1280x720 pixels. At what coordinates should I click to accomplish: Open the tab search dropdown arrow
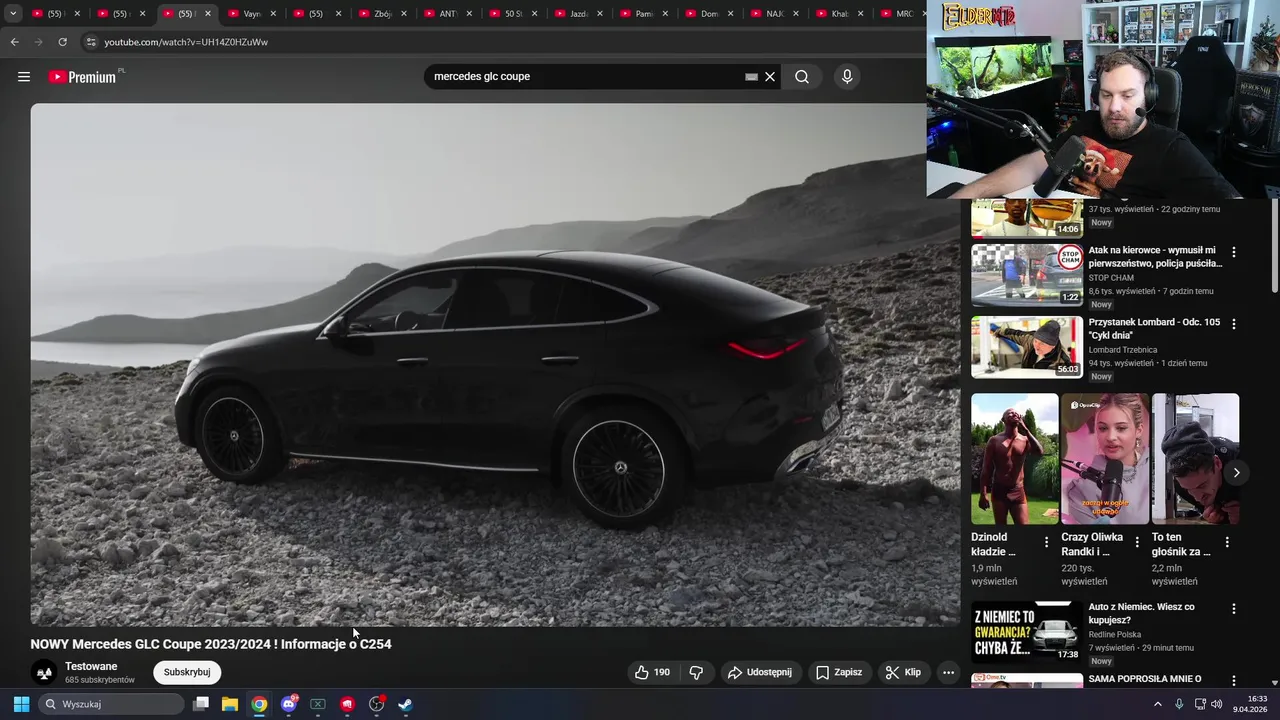pos(13,14)
